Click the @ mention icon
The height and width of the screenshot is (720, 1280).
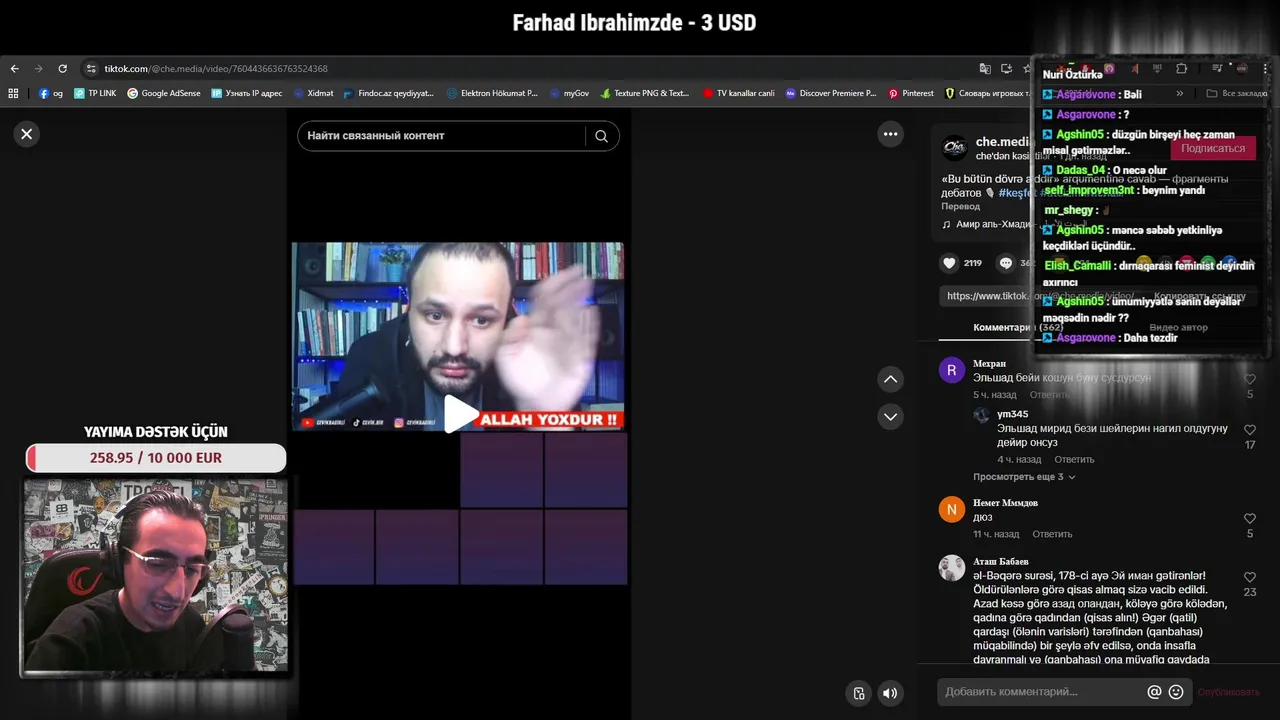click(x=1154, y=692)
